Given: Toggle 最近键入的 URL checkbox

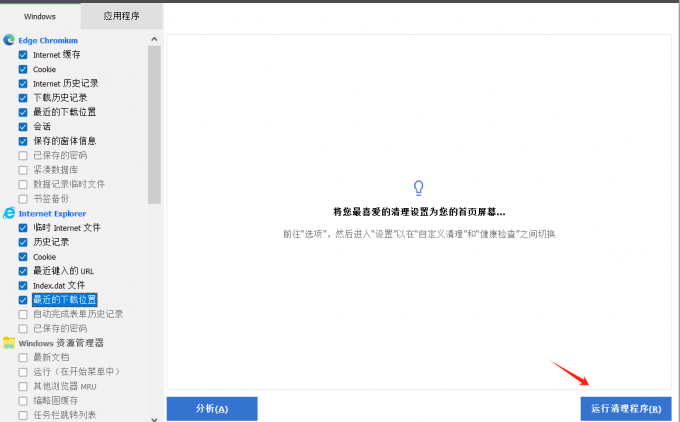Looking at the screenshot, I should coord(23,271).
